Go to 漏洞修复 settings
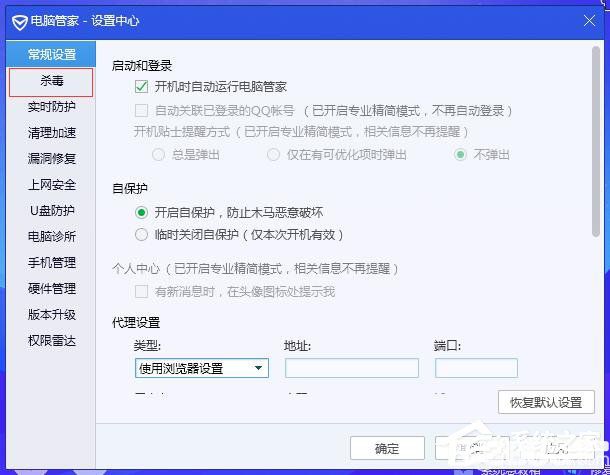 [51, 159]
